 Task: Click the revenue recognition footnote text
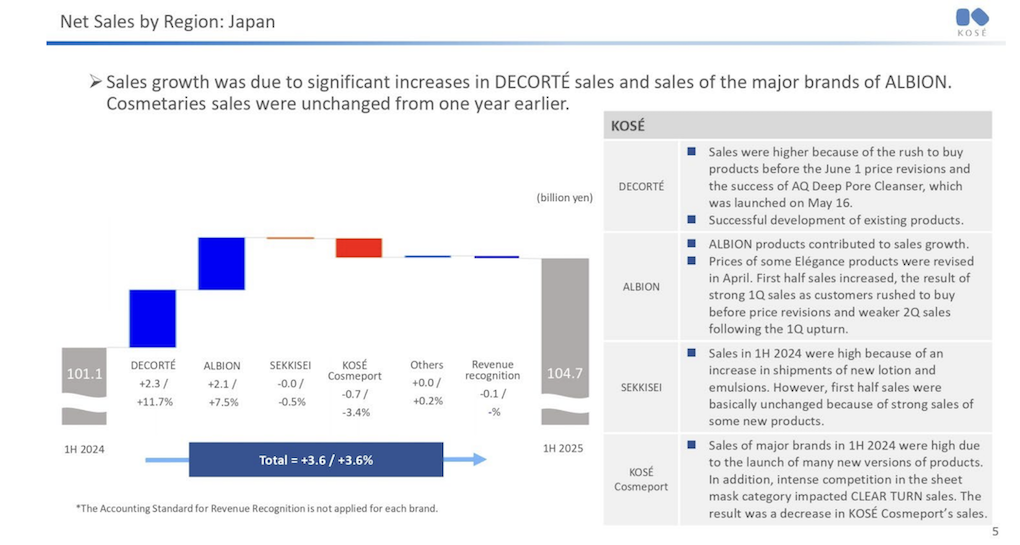(x=257, y=509)
